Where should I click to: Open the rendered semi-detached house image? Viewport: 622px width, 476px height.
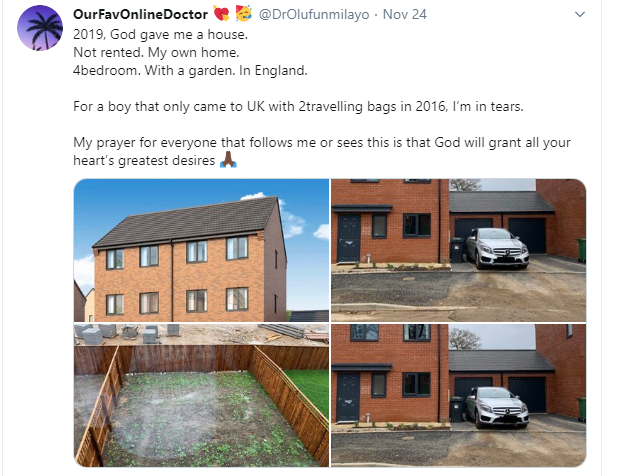coord(202,250)
